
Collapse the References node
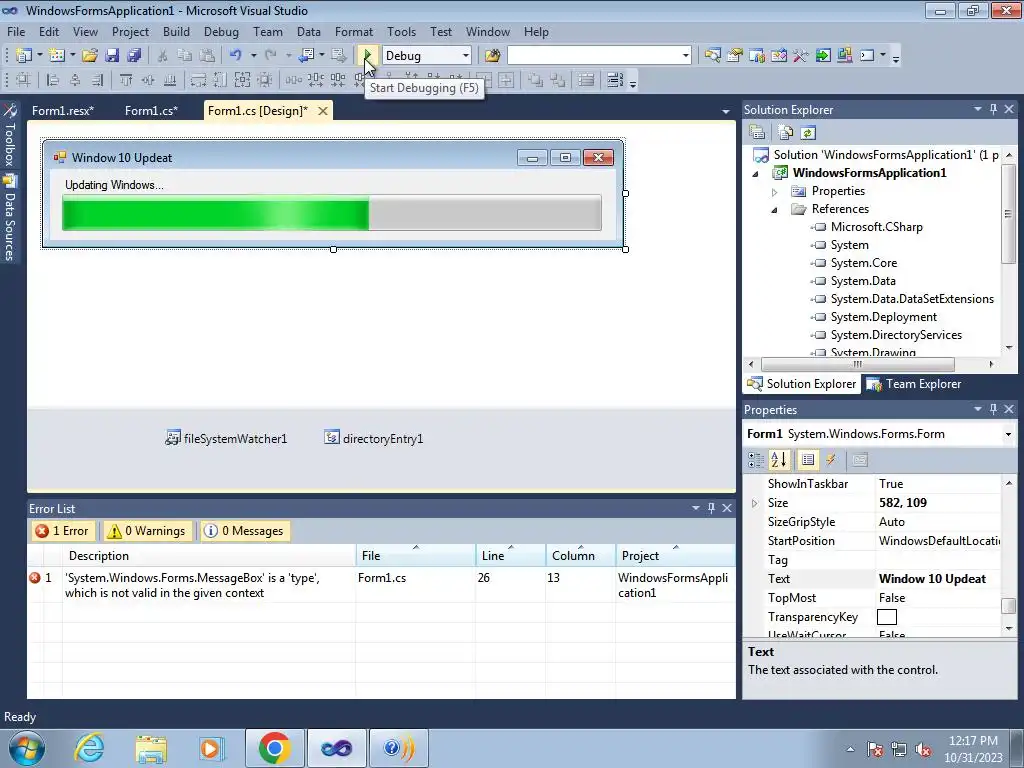tap(775, 210)
